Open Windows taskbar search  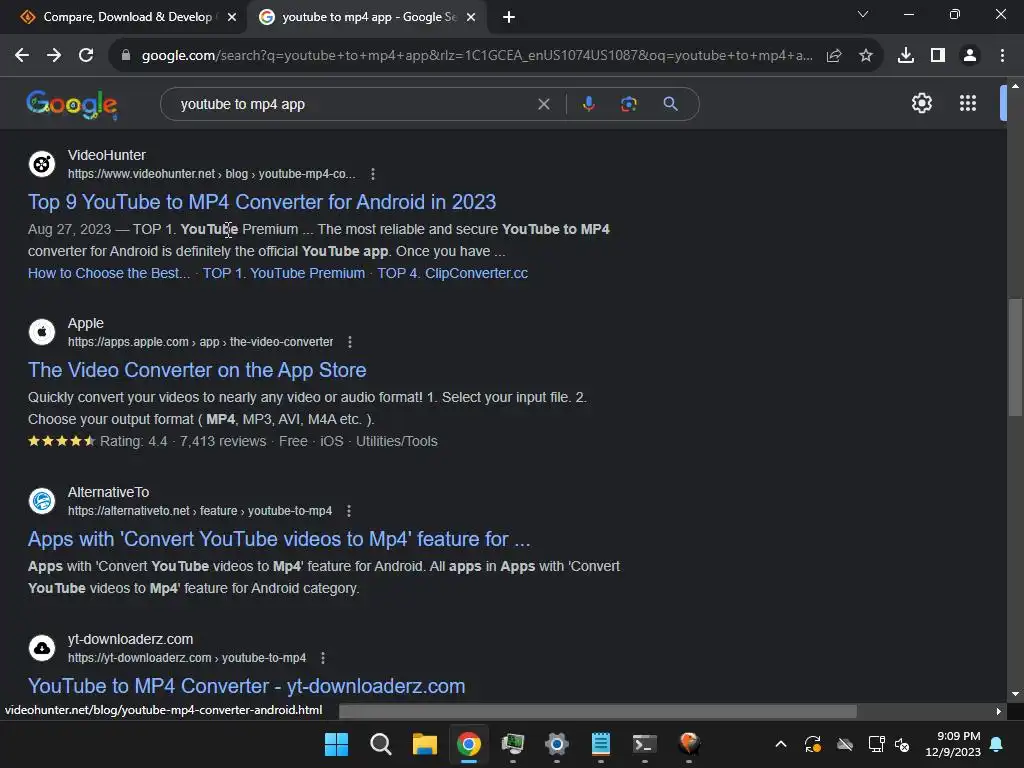tap(380, 744)
